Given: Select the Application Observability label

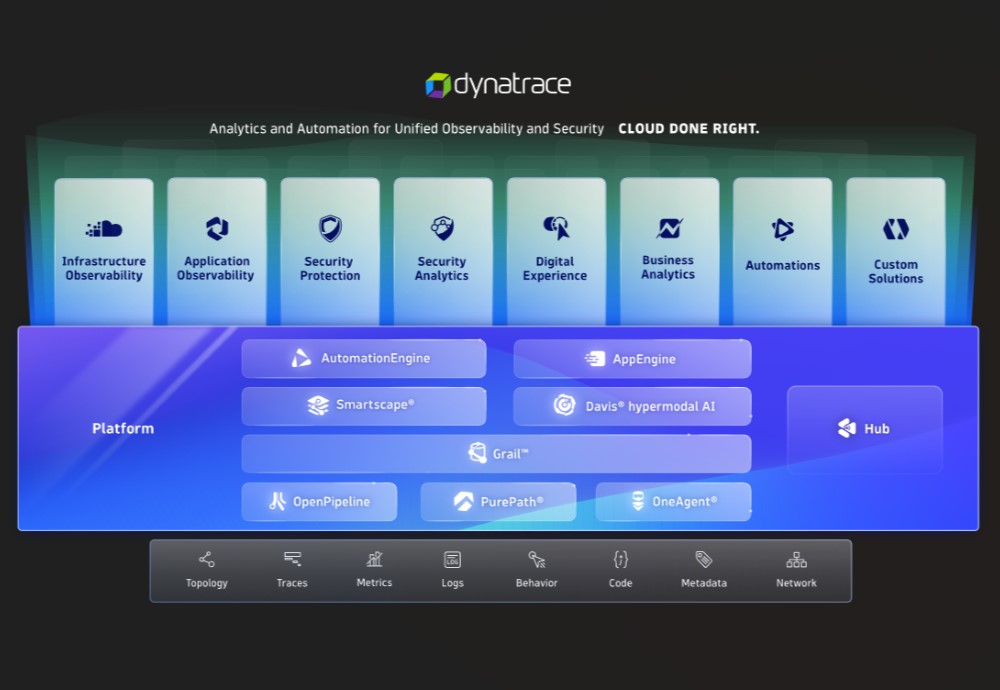Looking at the screenshot, I should pyautogui.click(x=216, y=268).
